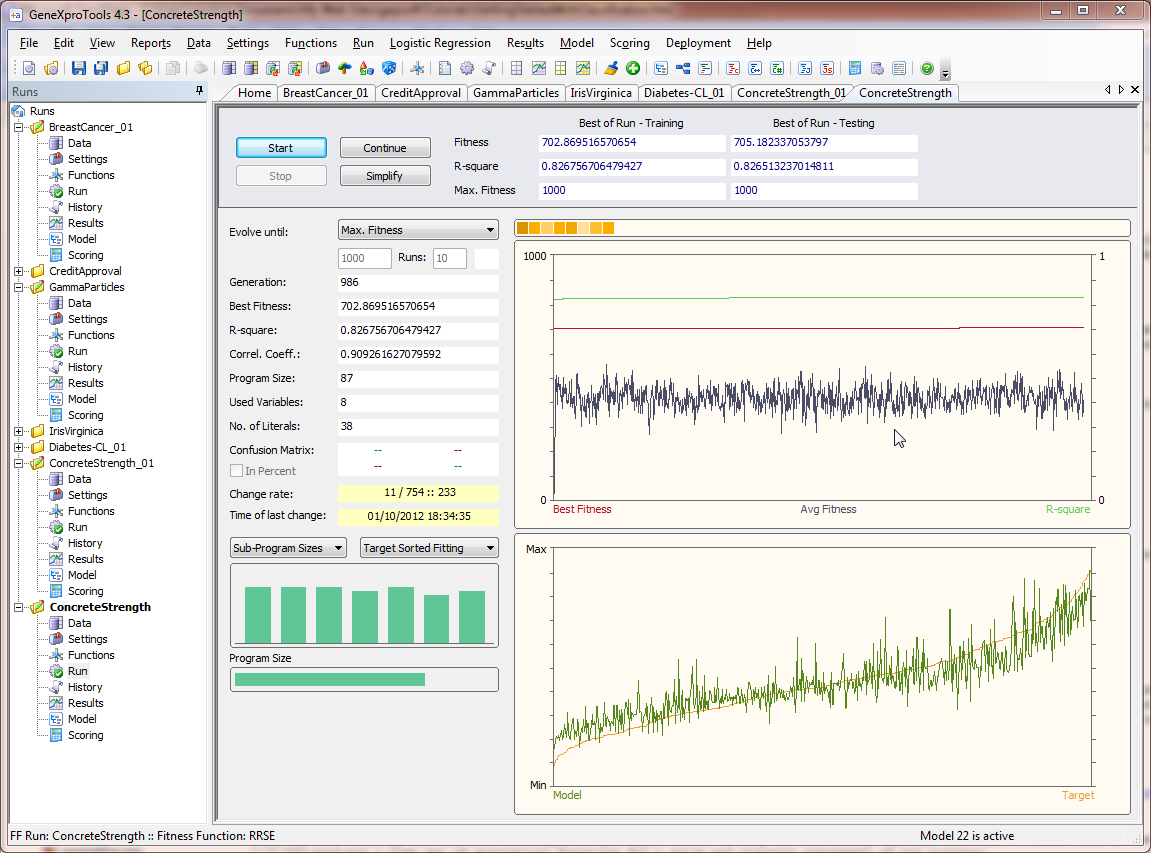Click the blue hierarchy-tree toolbar icon
Screen dimensions: 1151x853
pos(683,68)
